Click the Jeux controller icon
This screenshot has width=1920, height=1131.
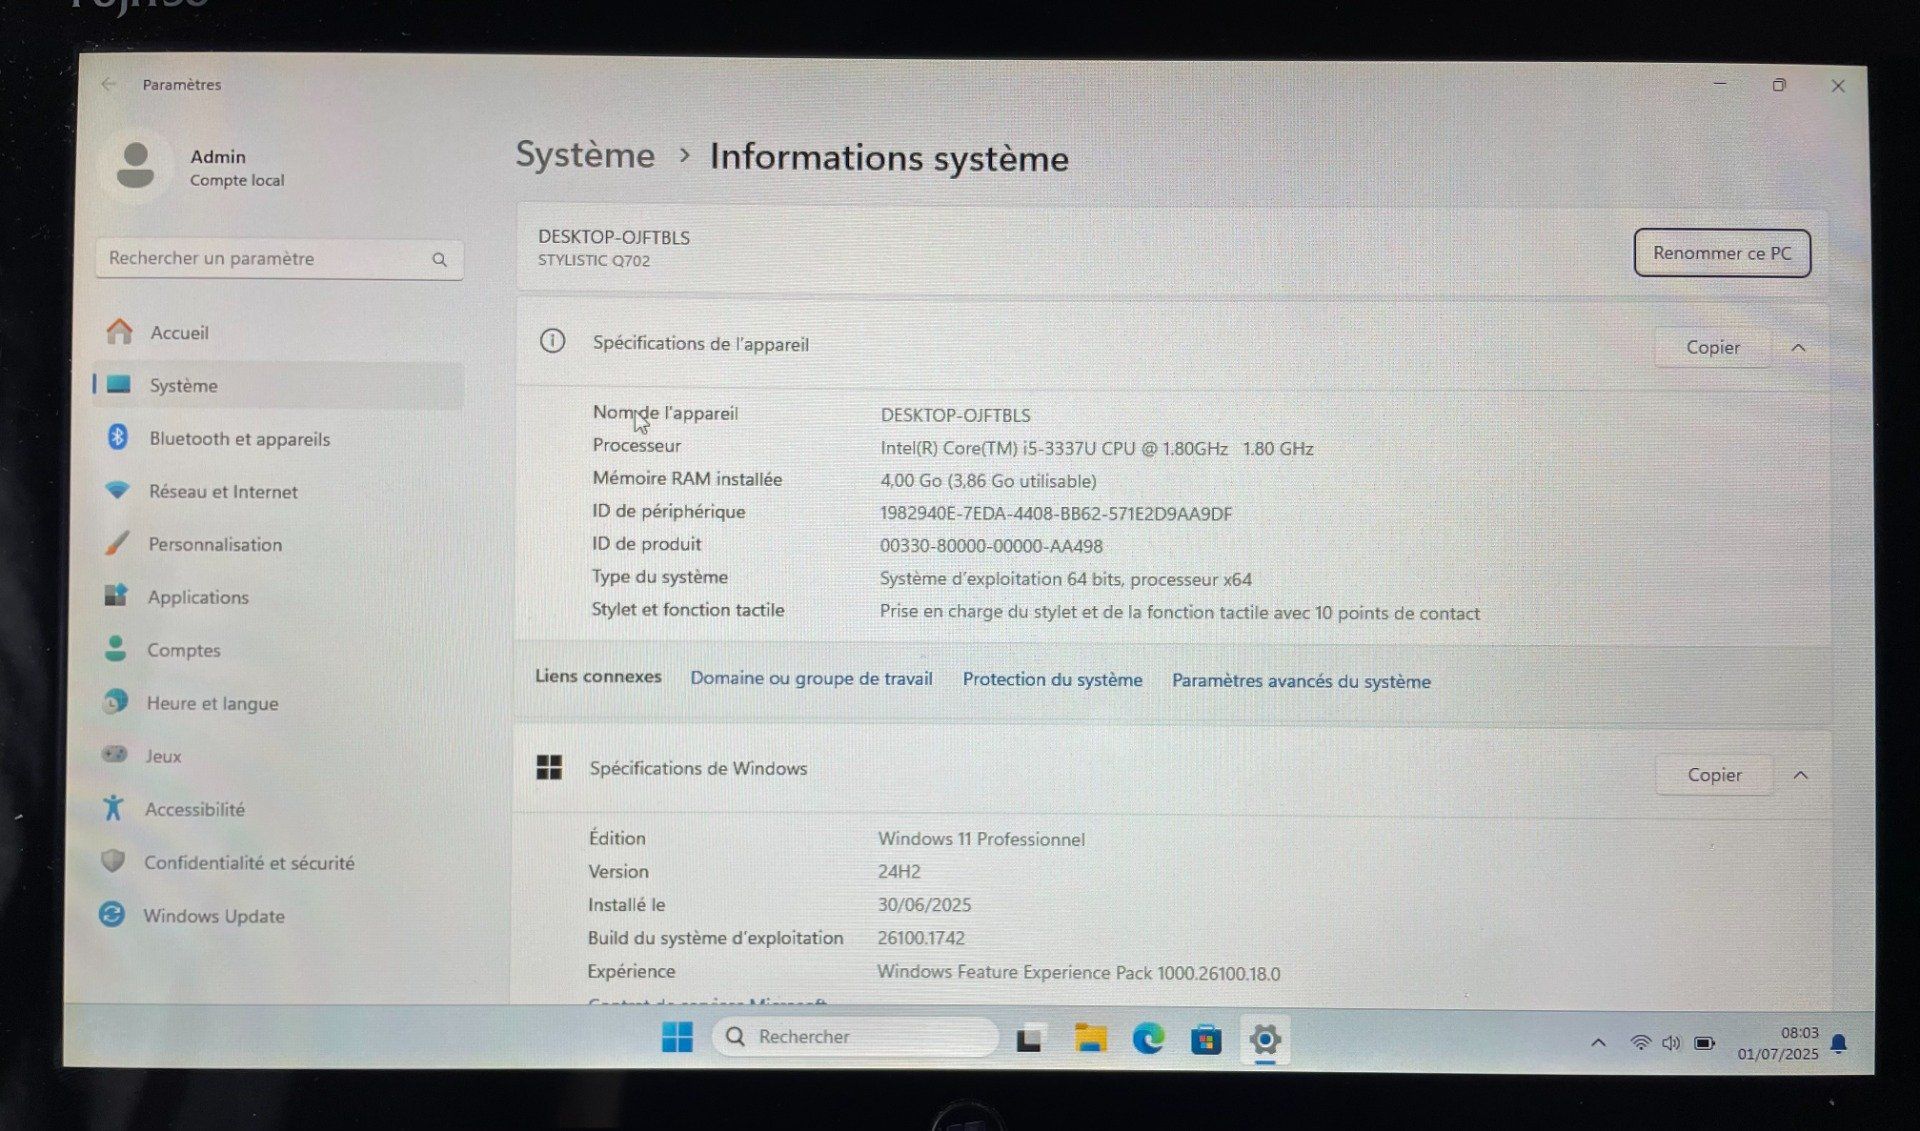tap(115, 754)
